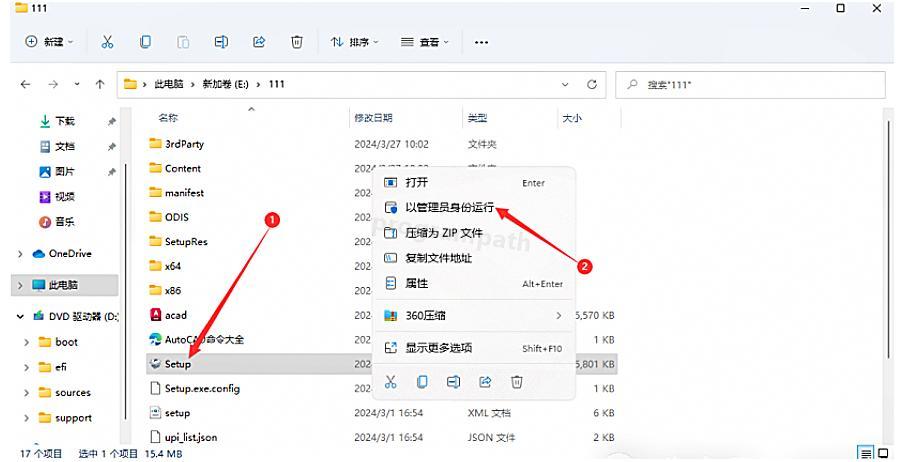Click Cut icon in context menu
The image size is (905, 462).
[x=391, y=382]
